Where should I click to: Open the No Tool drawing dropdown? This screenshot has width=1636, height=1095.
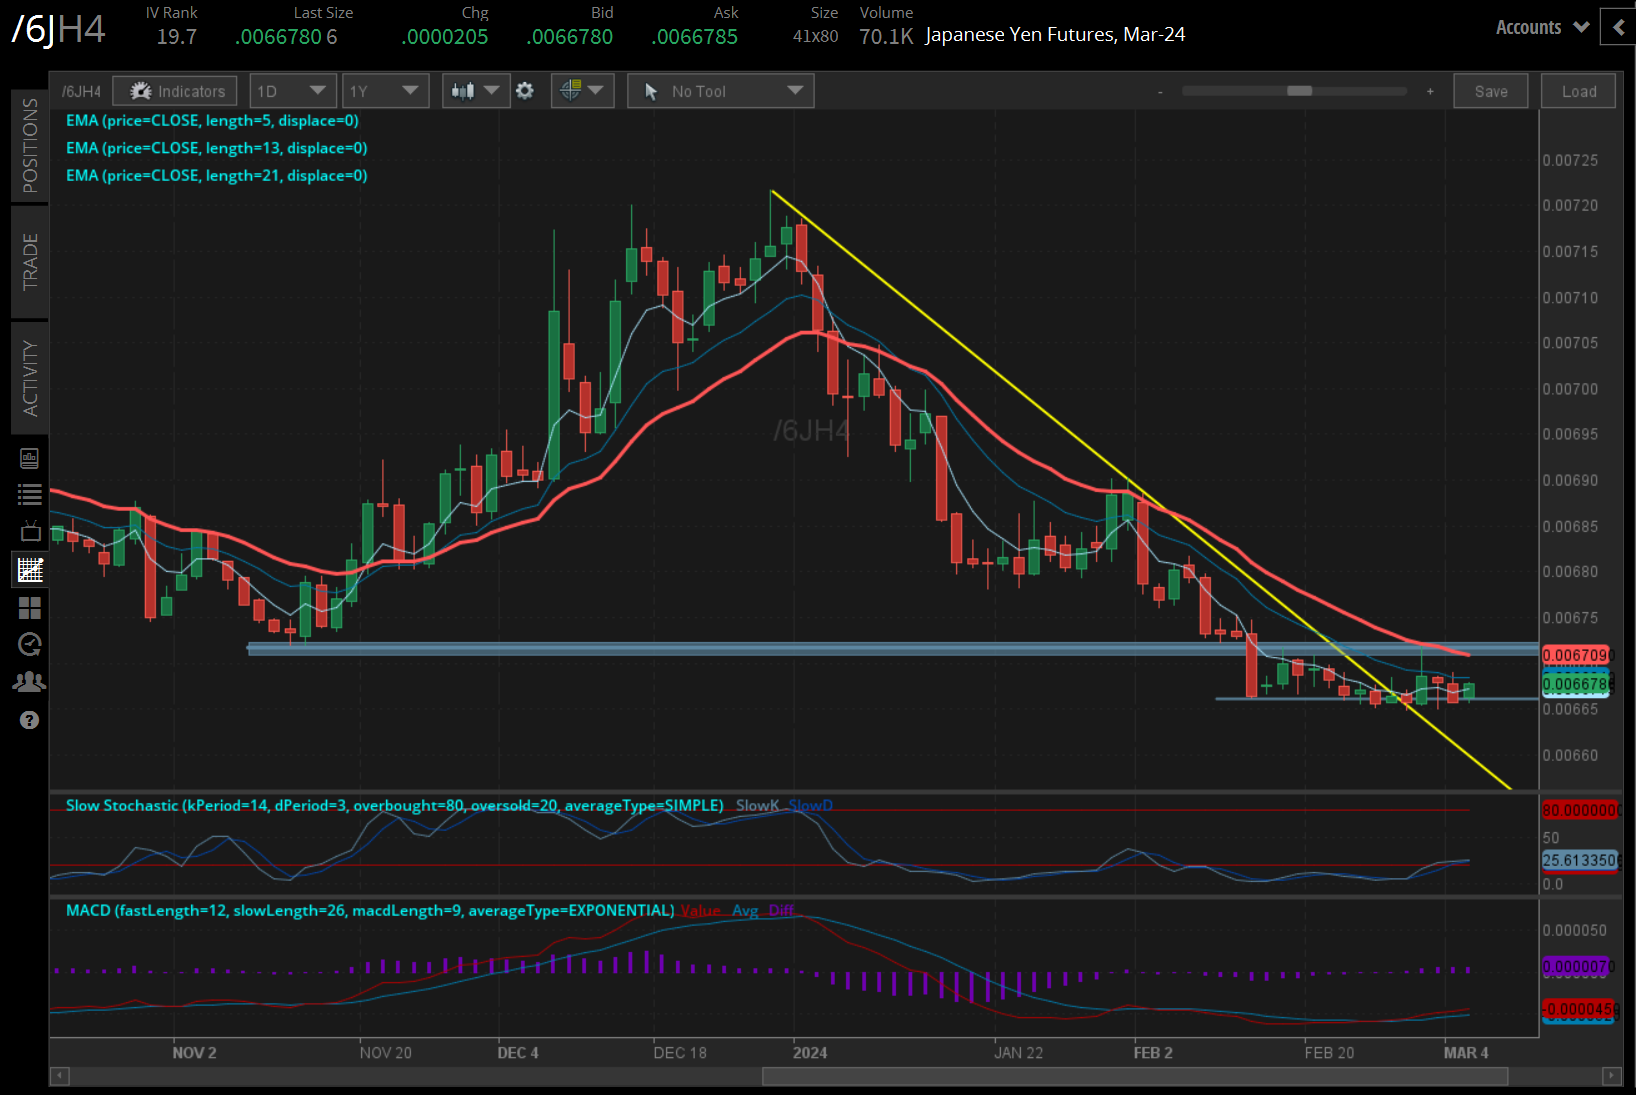(x=720, y=91)
